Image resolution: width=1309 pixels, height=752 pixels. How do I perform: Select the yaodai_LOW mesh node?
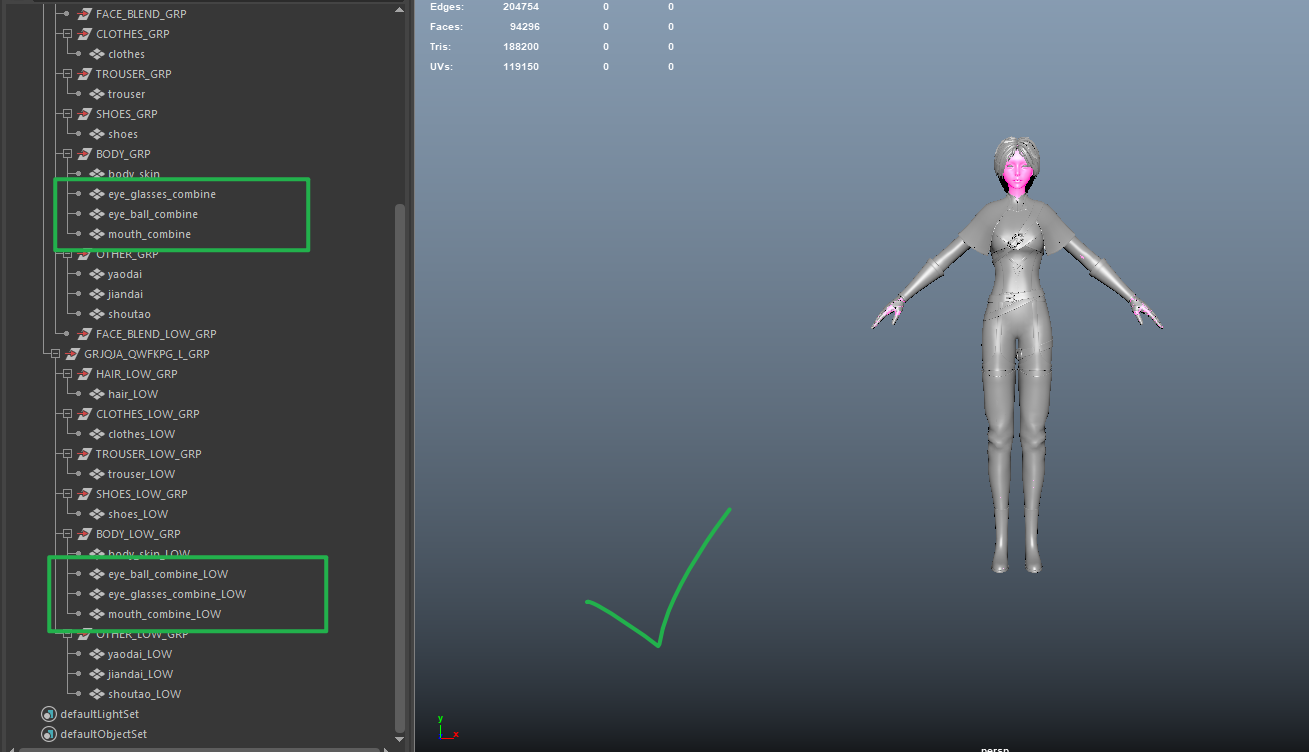[x=140, y=654]
